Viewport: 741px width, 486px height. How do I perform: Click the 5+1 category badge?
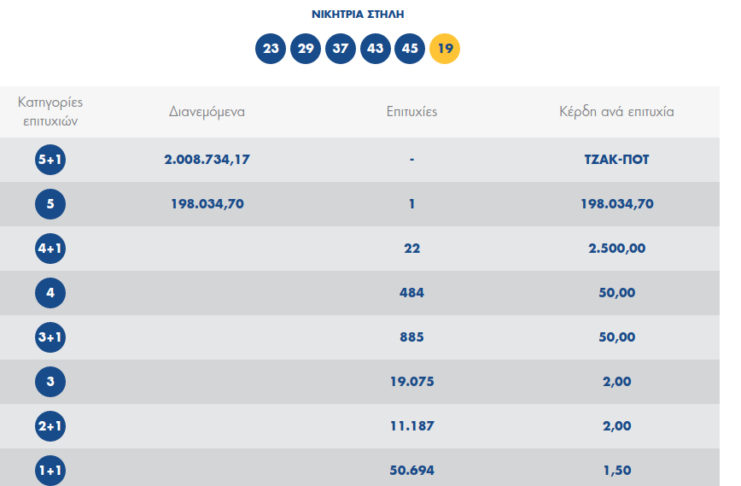pos(50,160)
